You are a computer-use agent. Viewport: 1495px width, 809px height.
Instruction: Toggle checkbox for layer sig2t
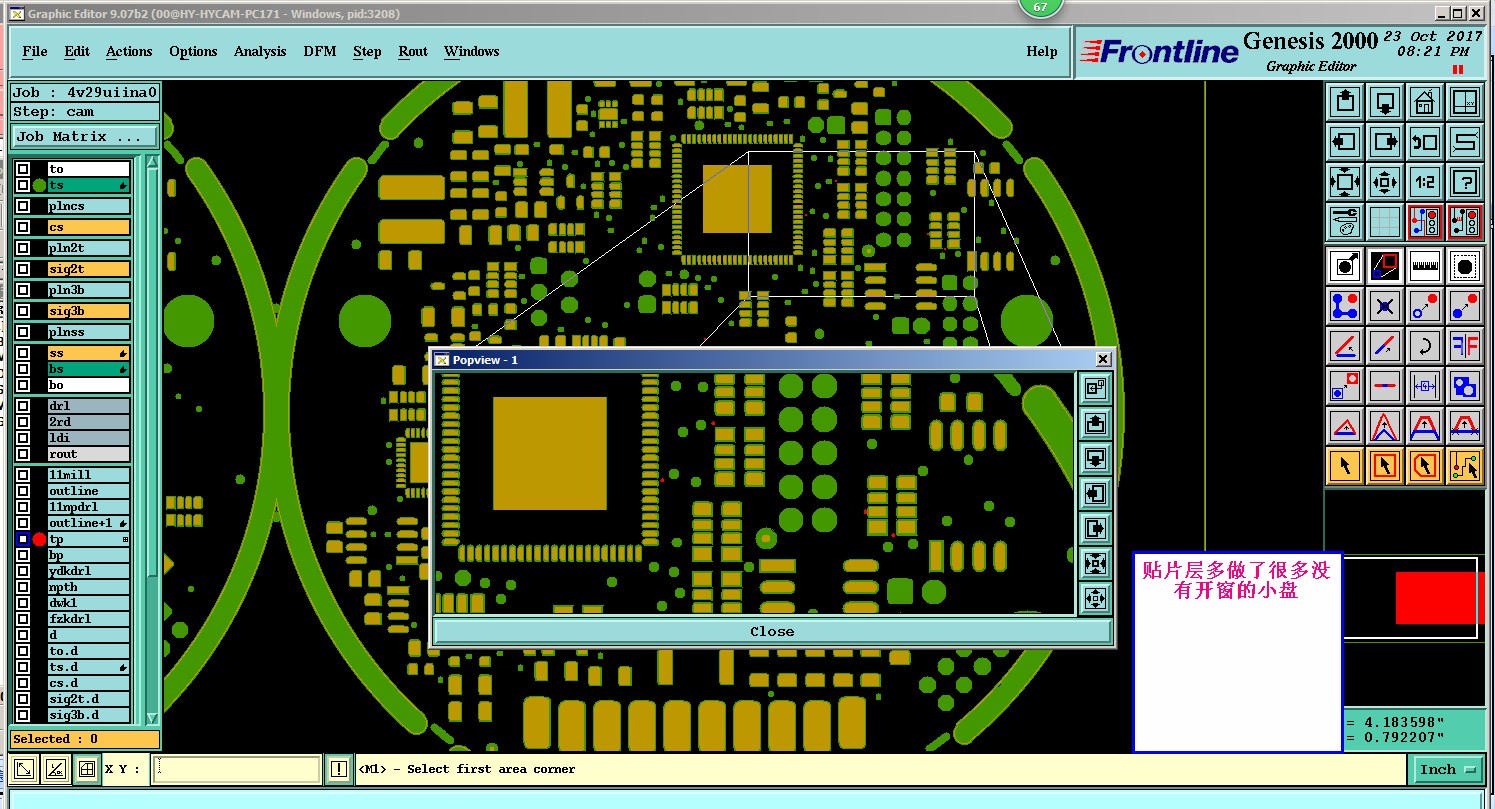23,269
